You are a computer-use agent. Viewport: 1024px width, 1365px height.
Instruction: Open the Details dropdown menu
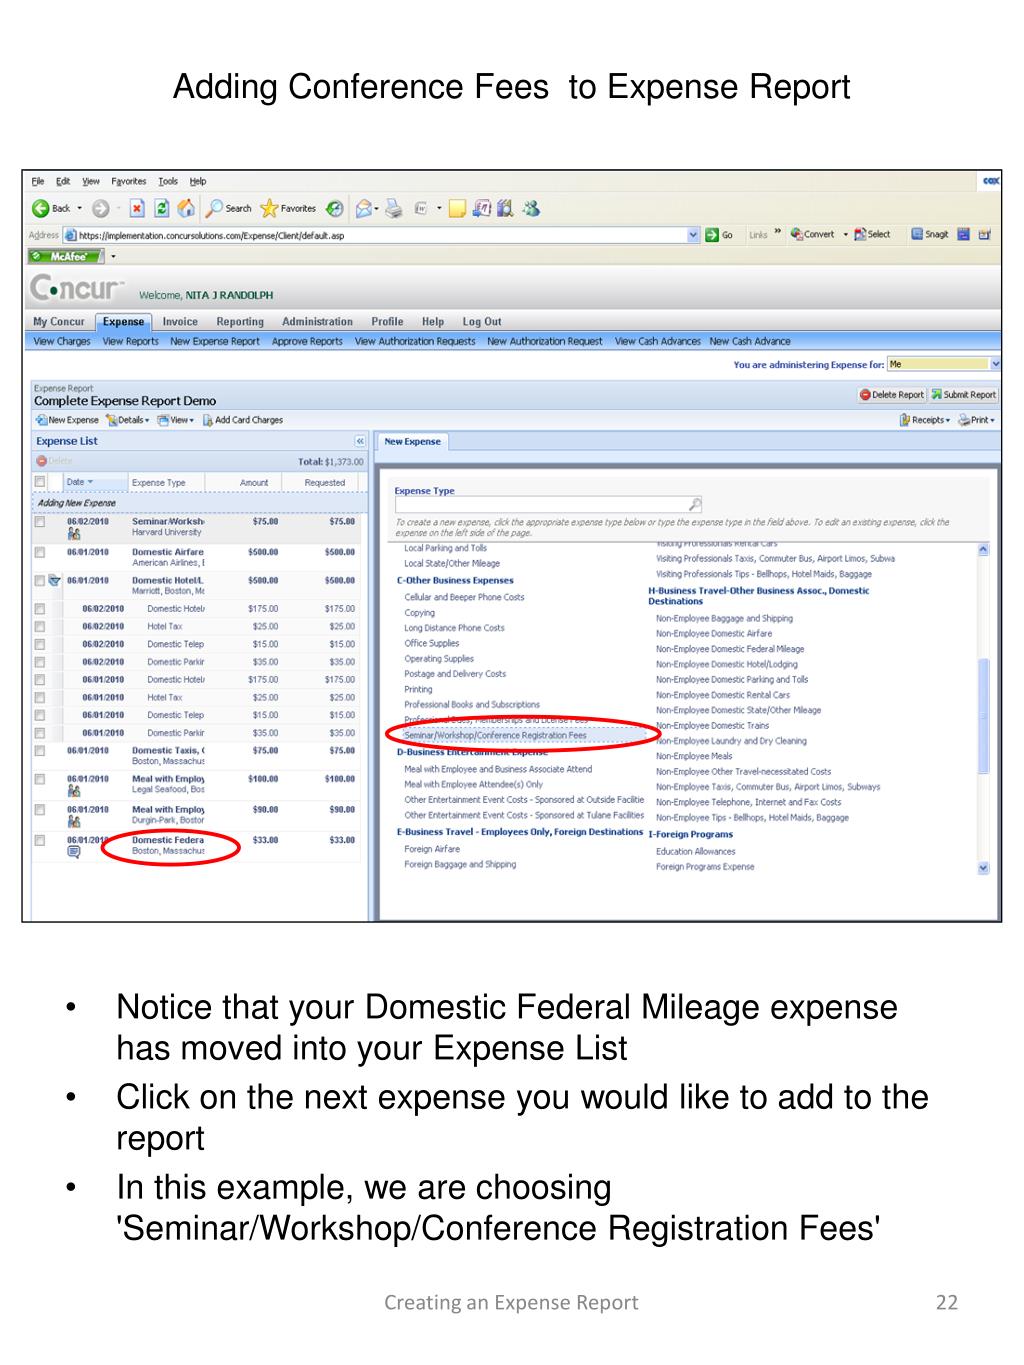click(x=128, y=420)
